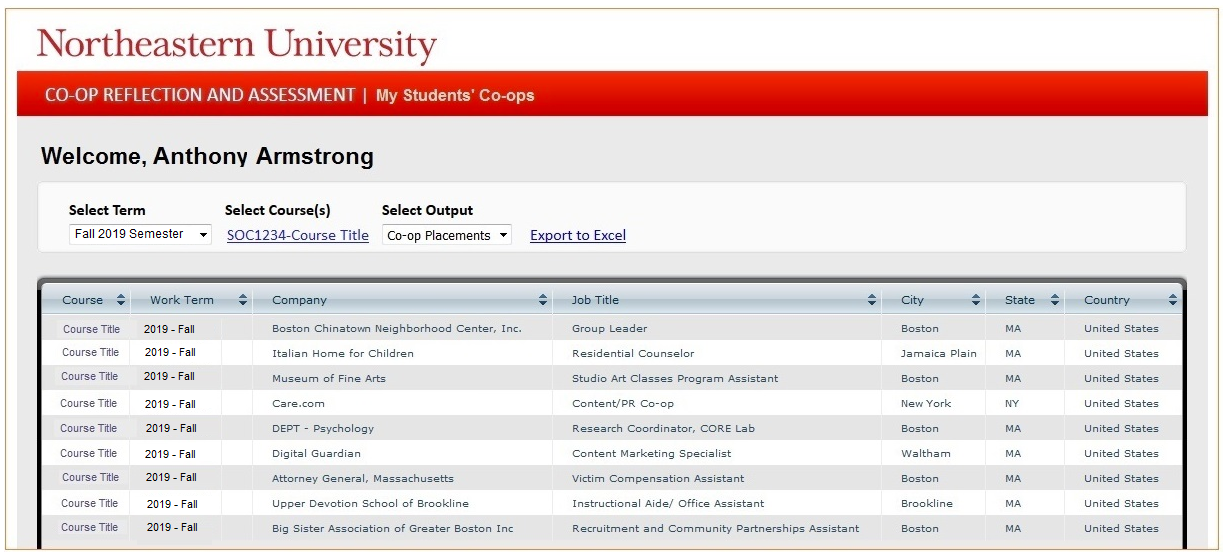Image resolution: width=1224 pixels, height=556 pixels.
Task: Click the Company column header label
Action: point(299,300)
